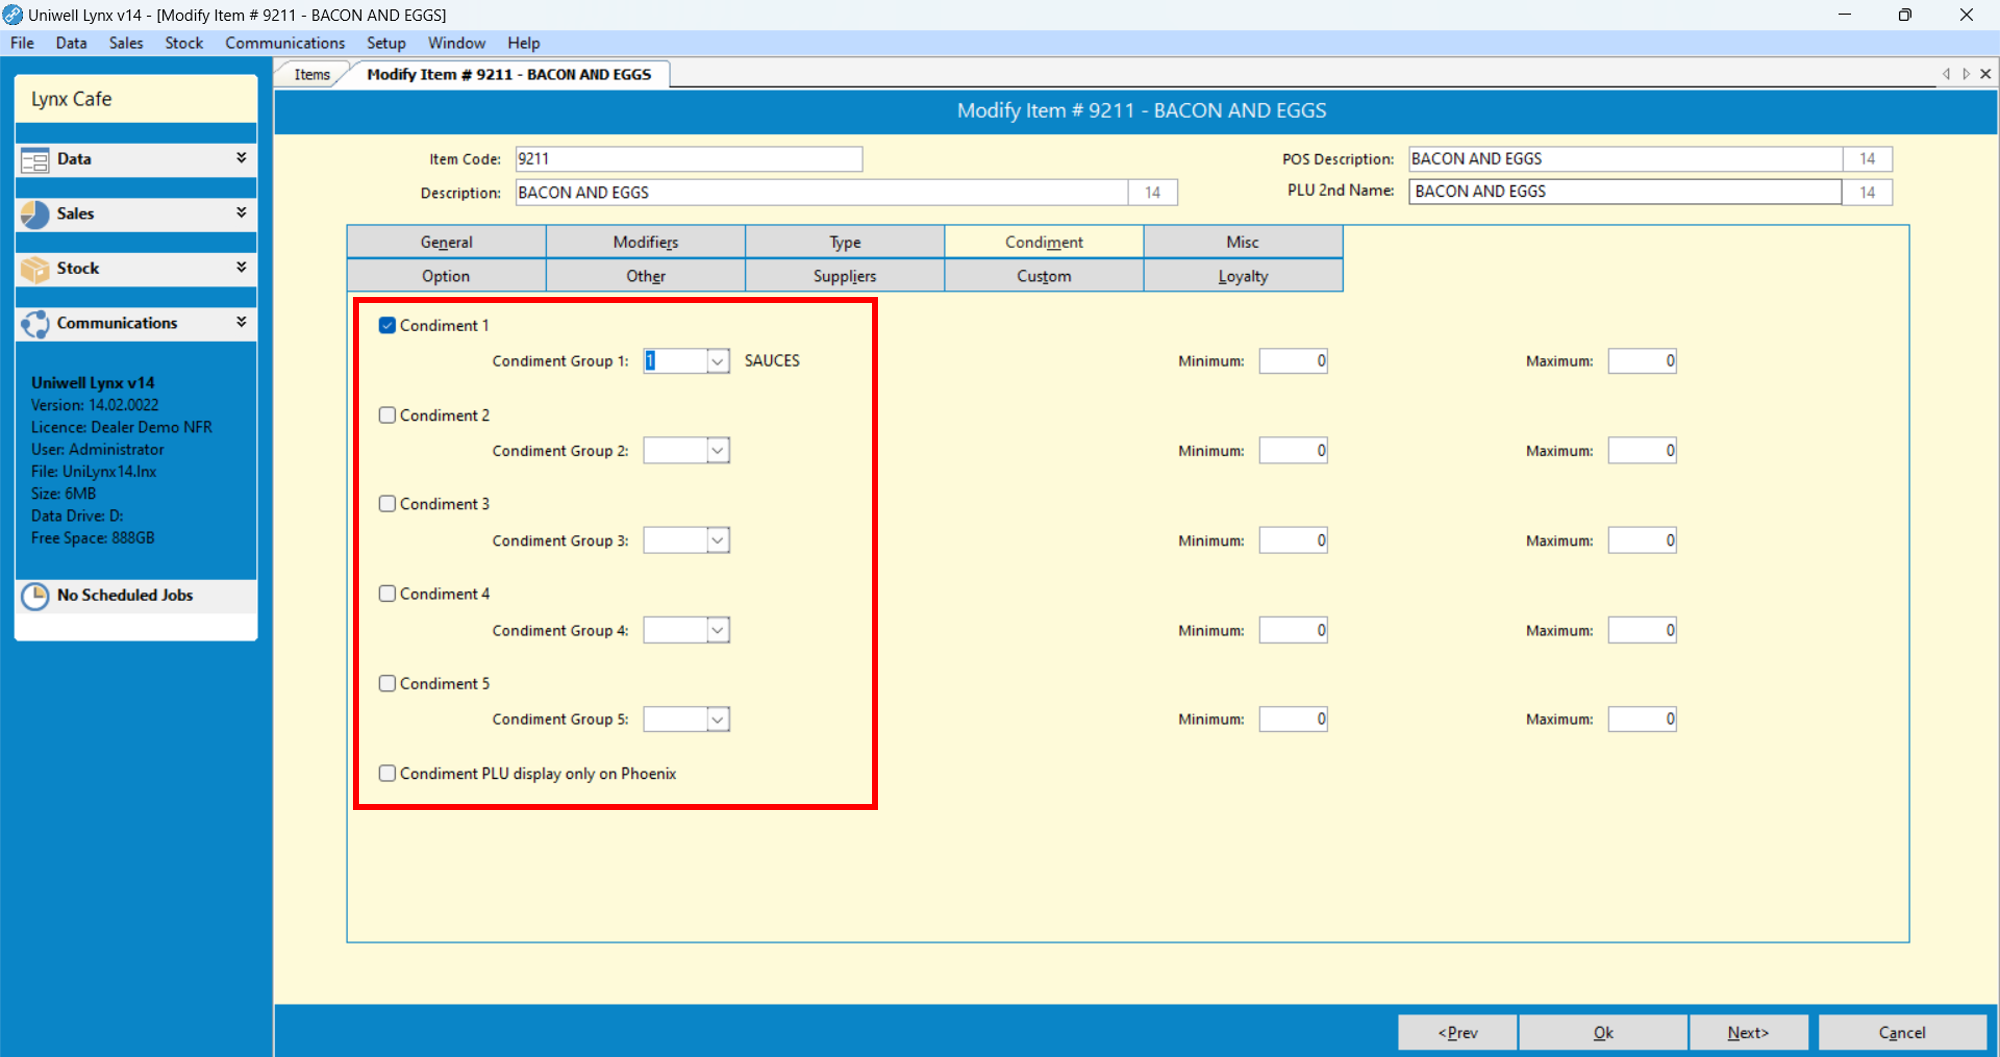Click Condiment Group 1 Minimum field

1293,361
